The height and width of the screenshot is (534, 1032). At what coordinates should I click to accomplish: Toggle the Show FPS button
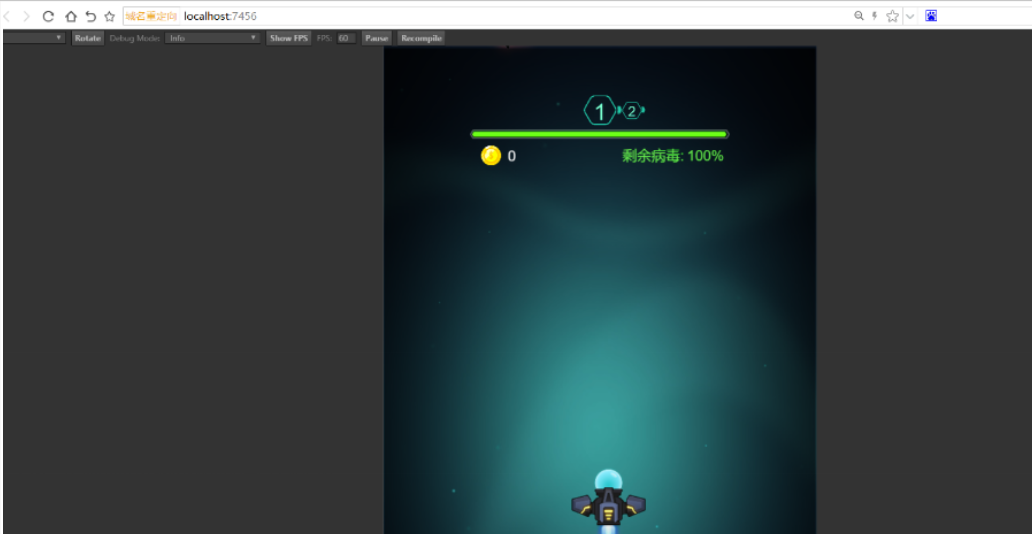[289, 38]
